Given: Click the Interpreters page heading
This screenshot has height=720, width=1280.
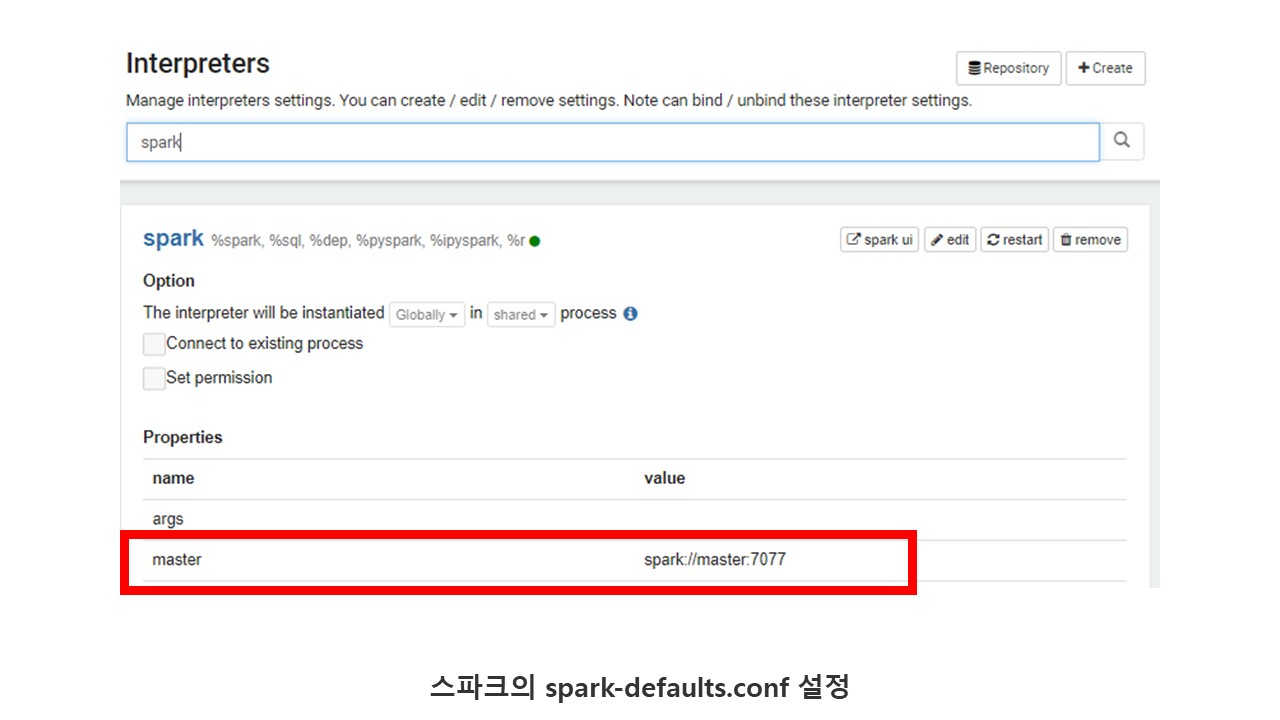Looking at the screenshot, I should (198, 63).
